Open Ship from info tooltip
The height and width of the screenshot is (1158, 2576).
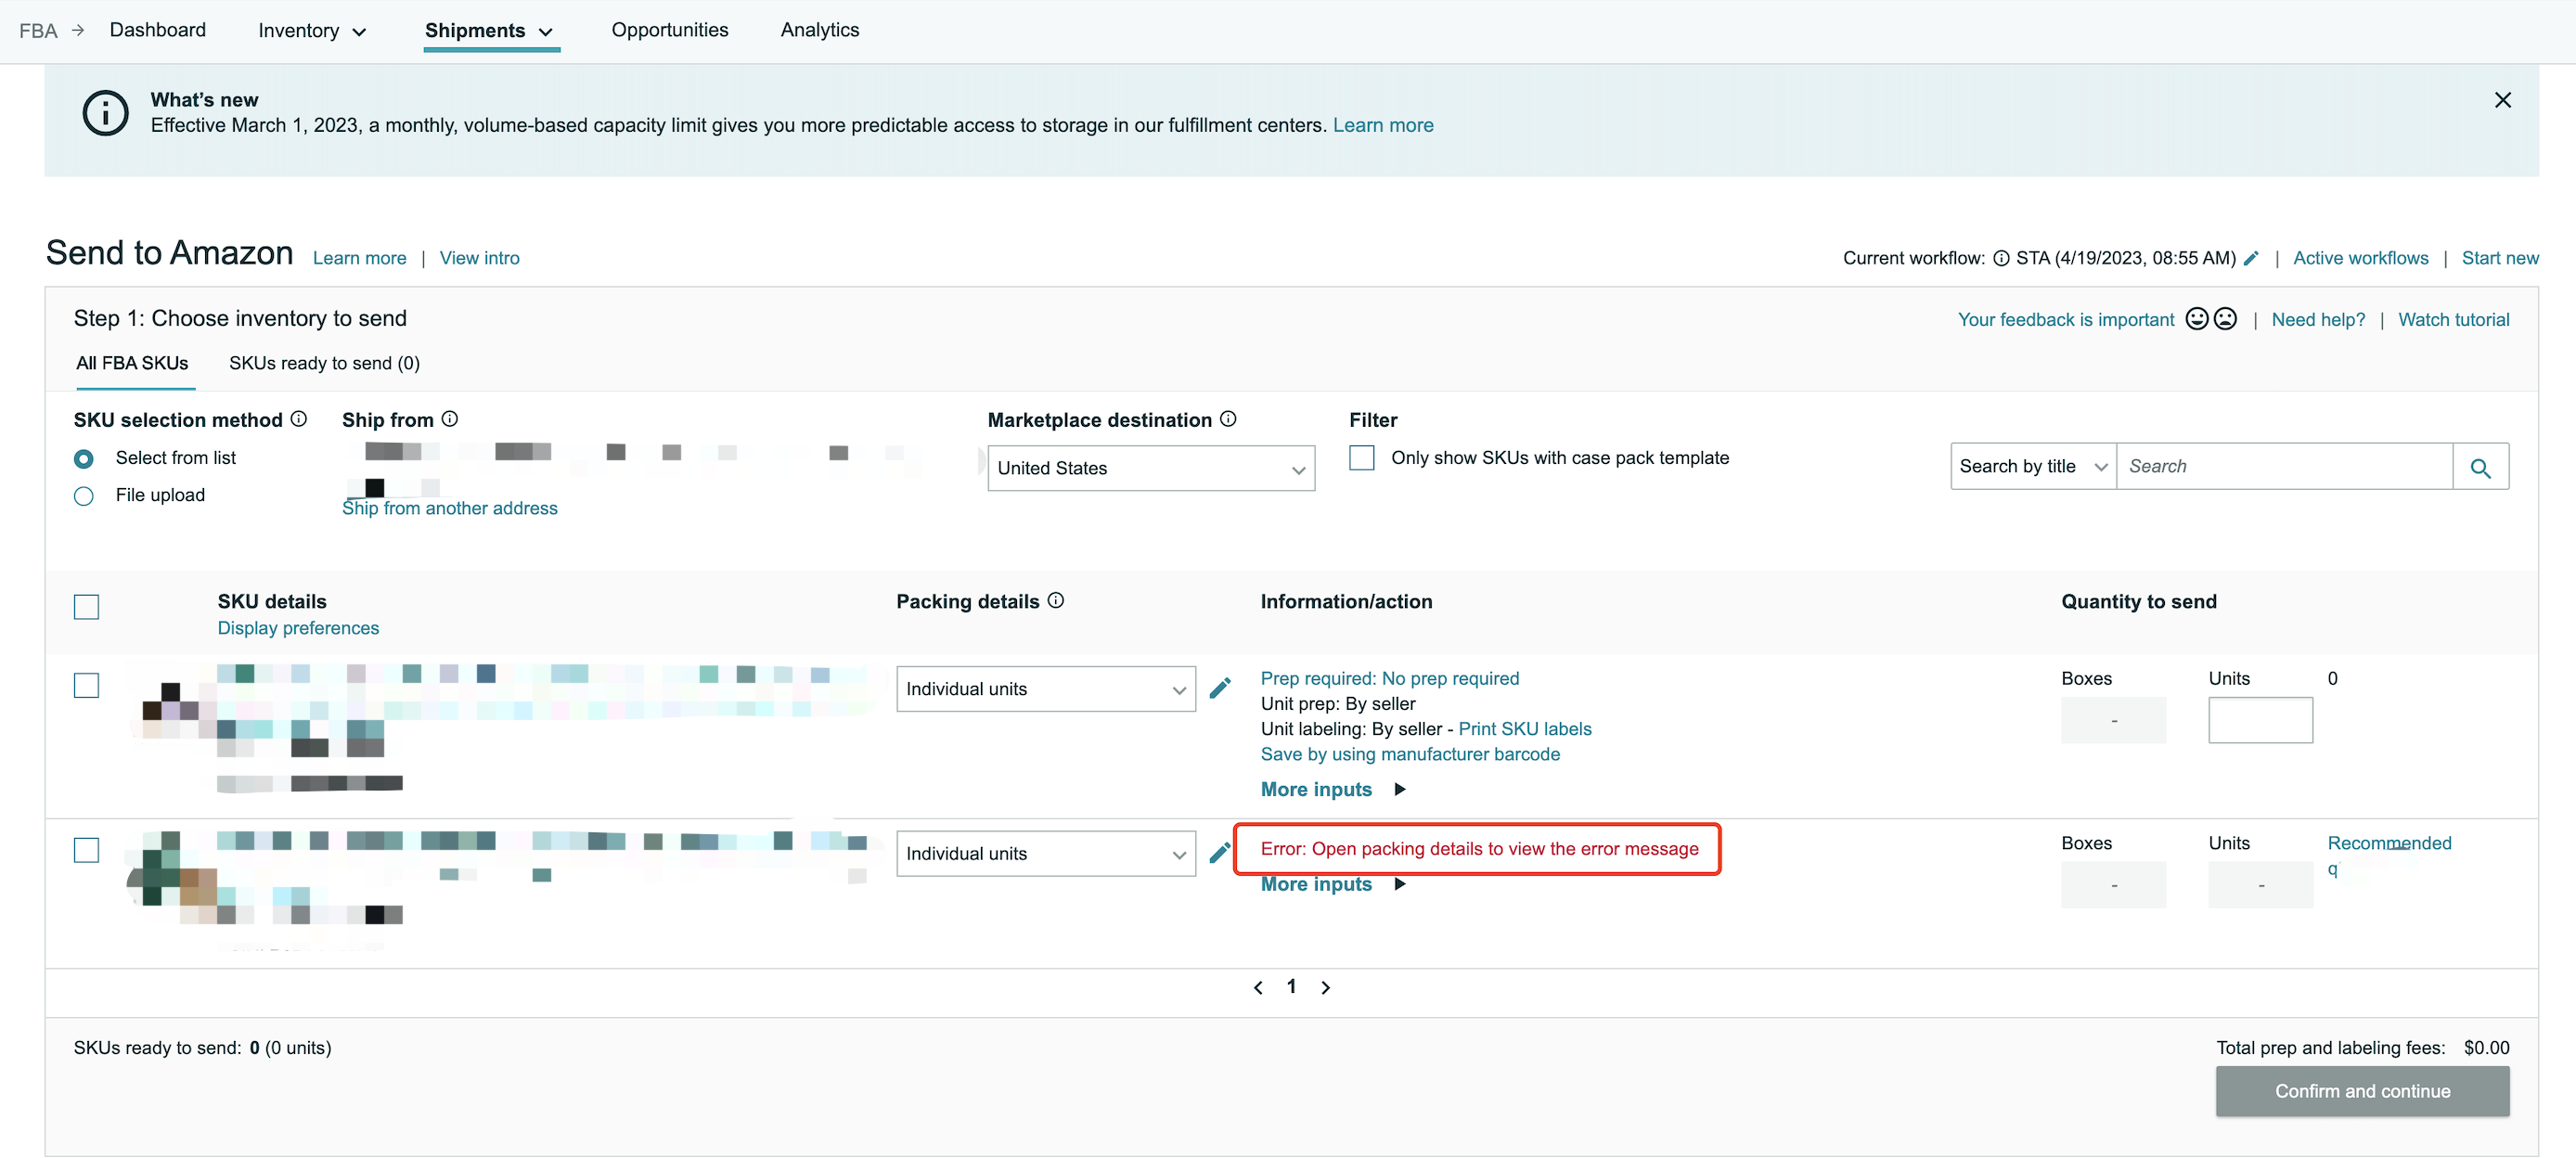(450, 419)
